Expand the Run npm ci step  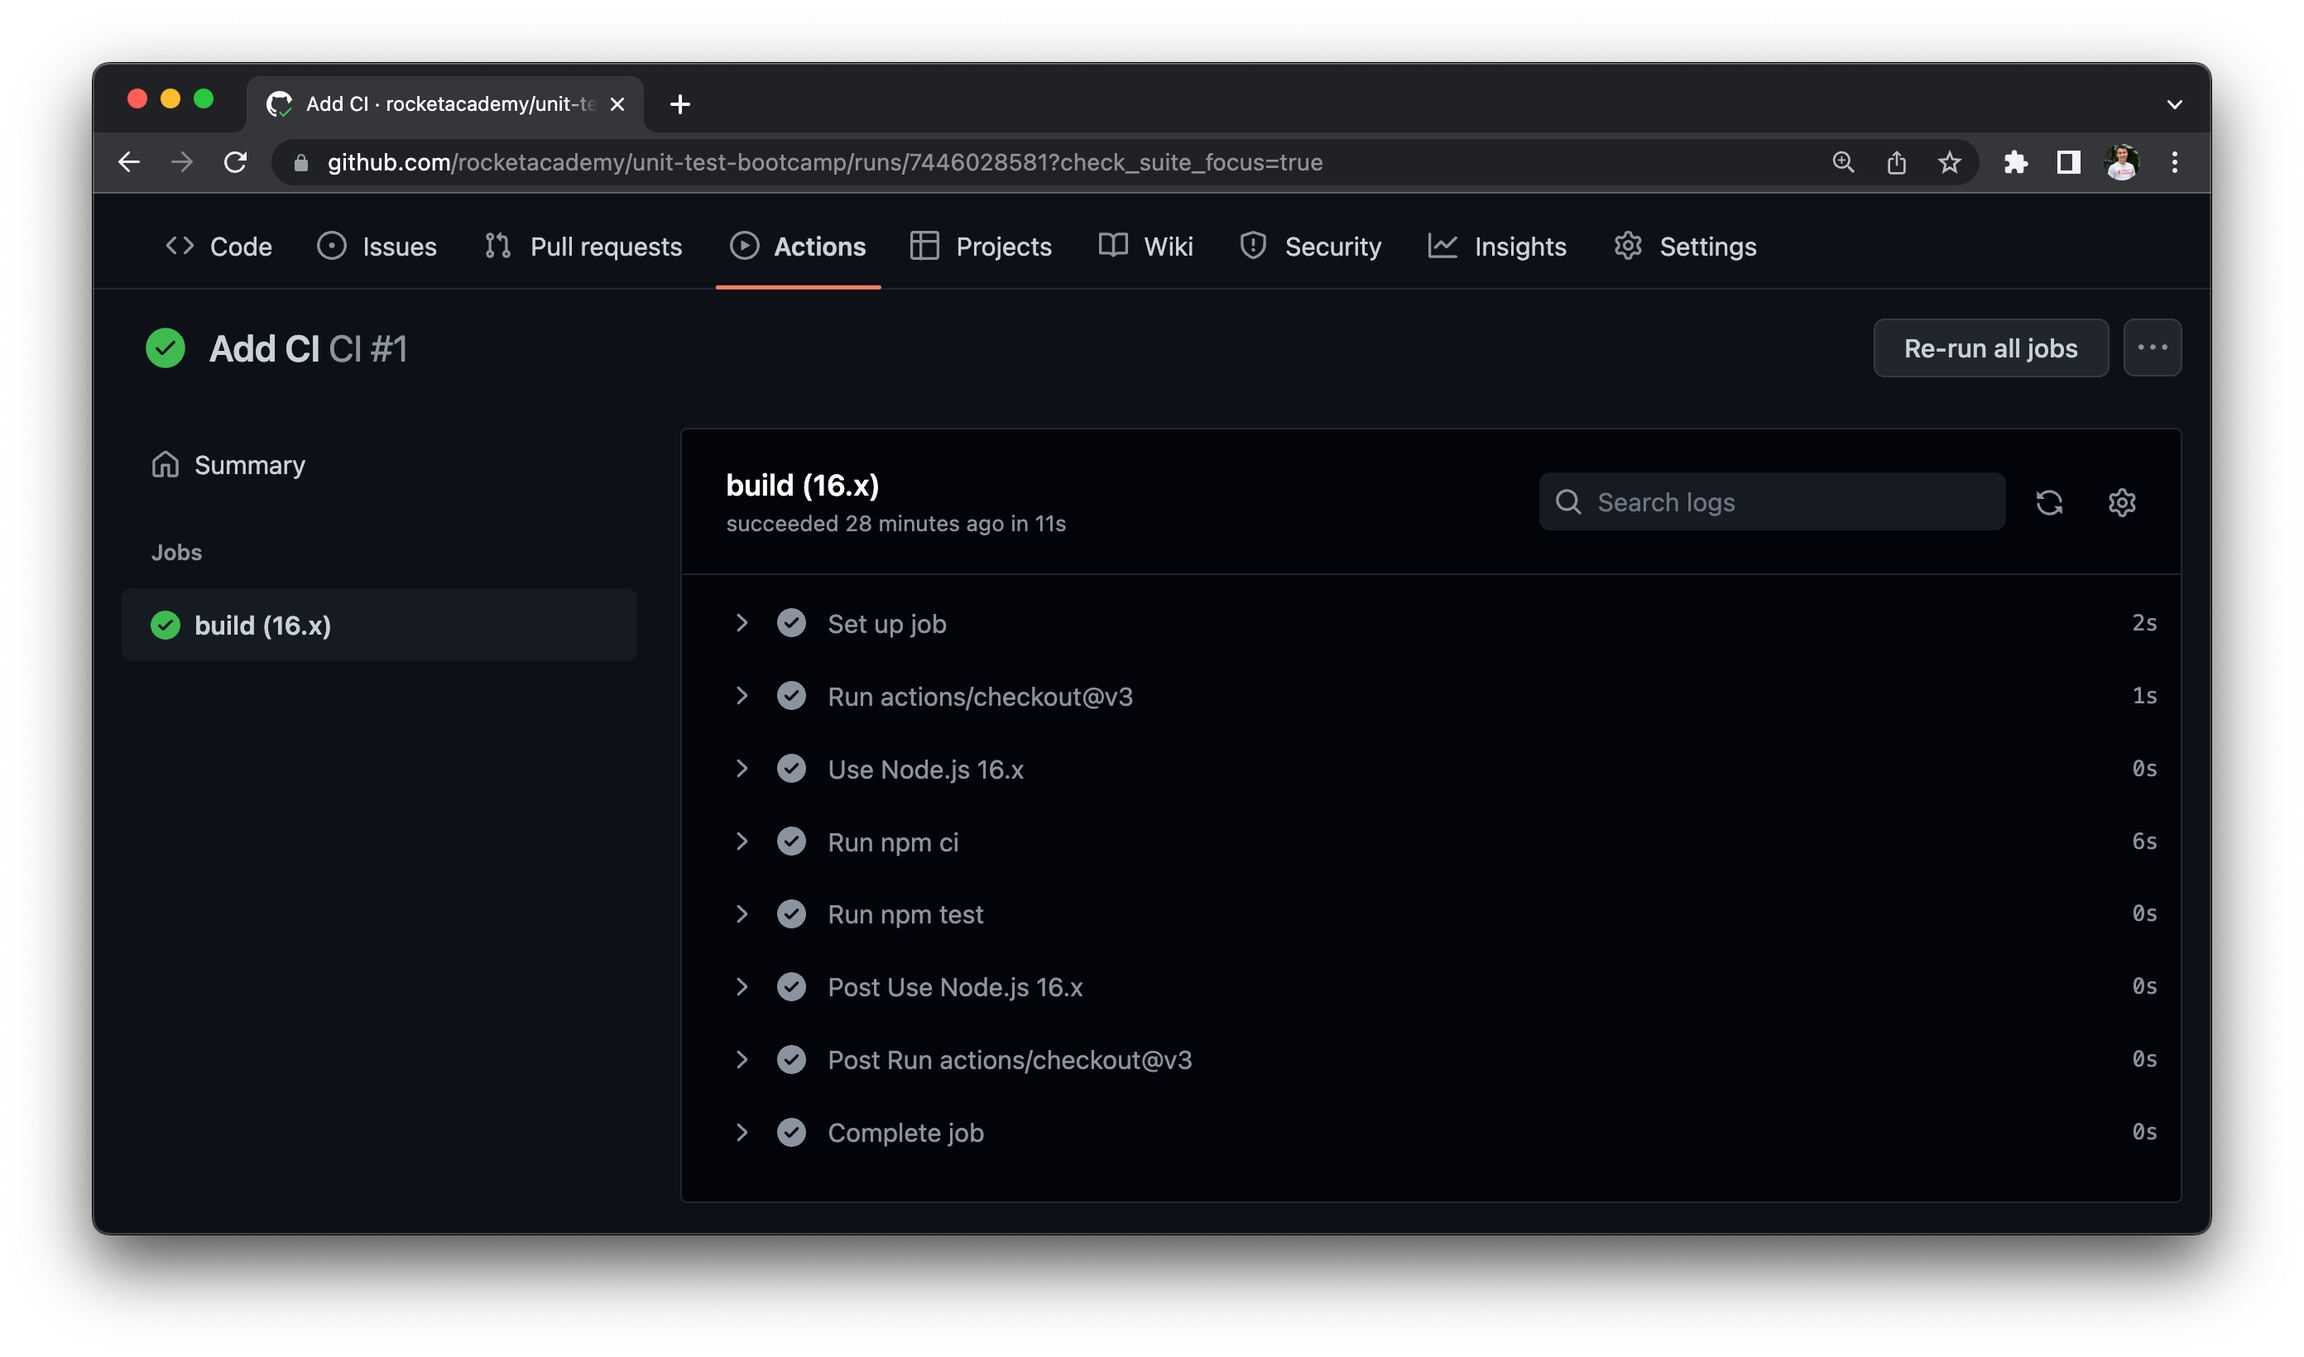tap(741, 842)
